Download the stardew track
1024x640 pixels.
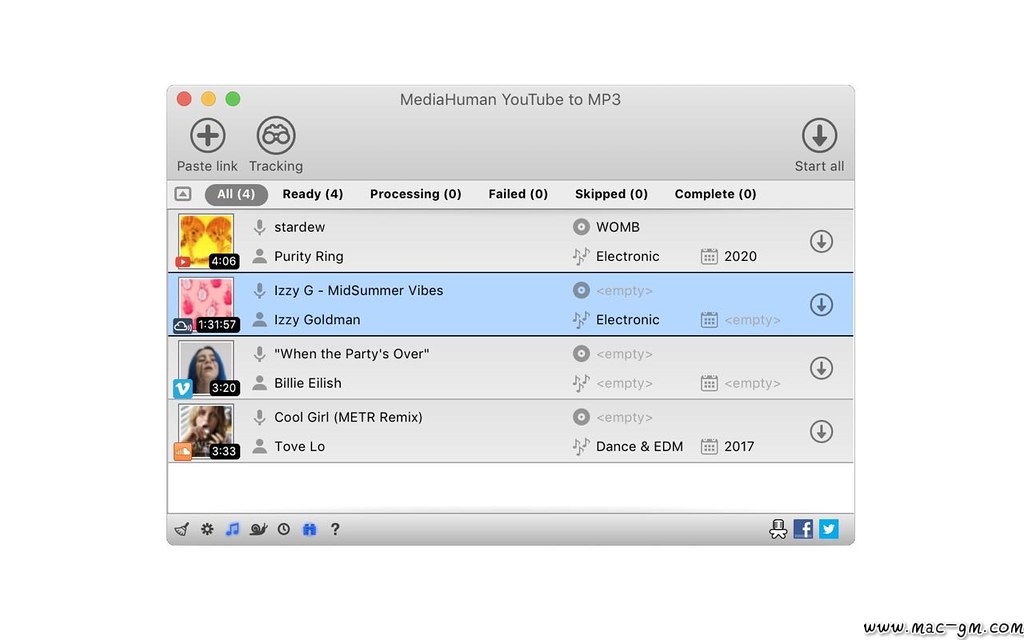click(x=821, y=242)
